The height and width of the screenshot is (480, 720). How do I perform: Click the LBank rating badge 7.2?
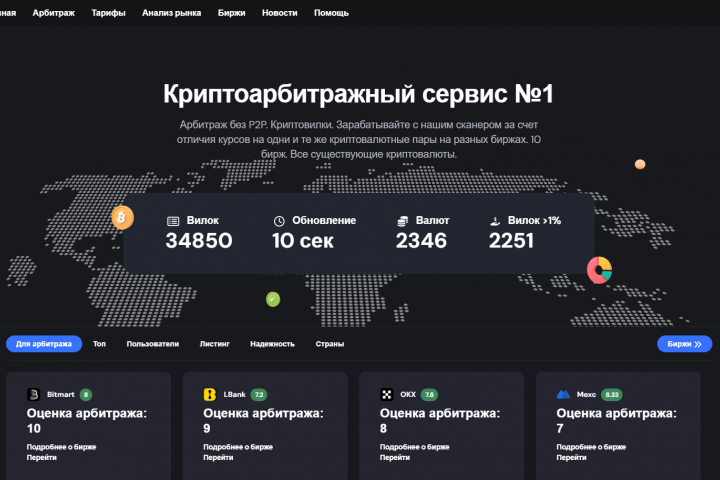[259, 395]
